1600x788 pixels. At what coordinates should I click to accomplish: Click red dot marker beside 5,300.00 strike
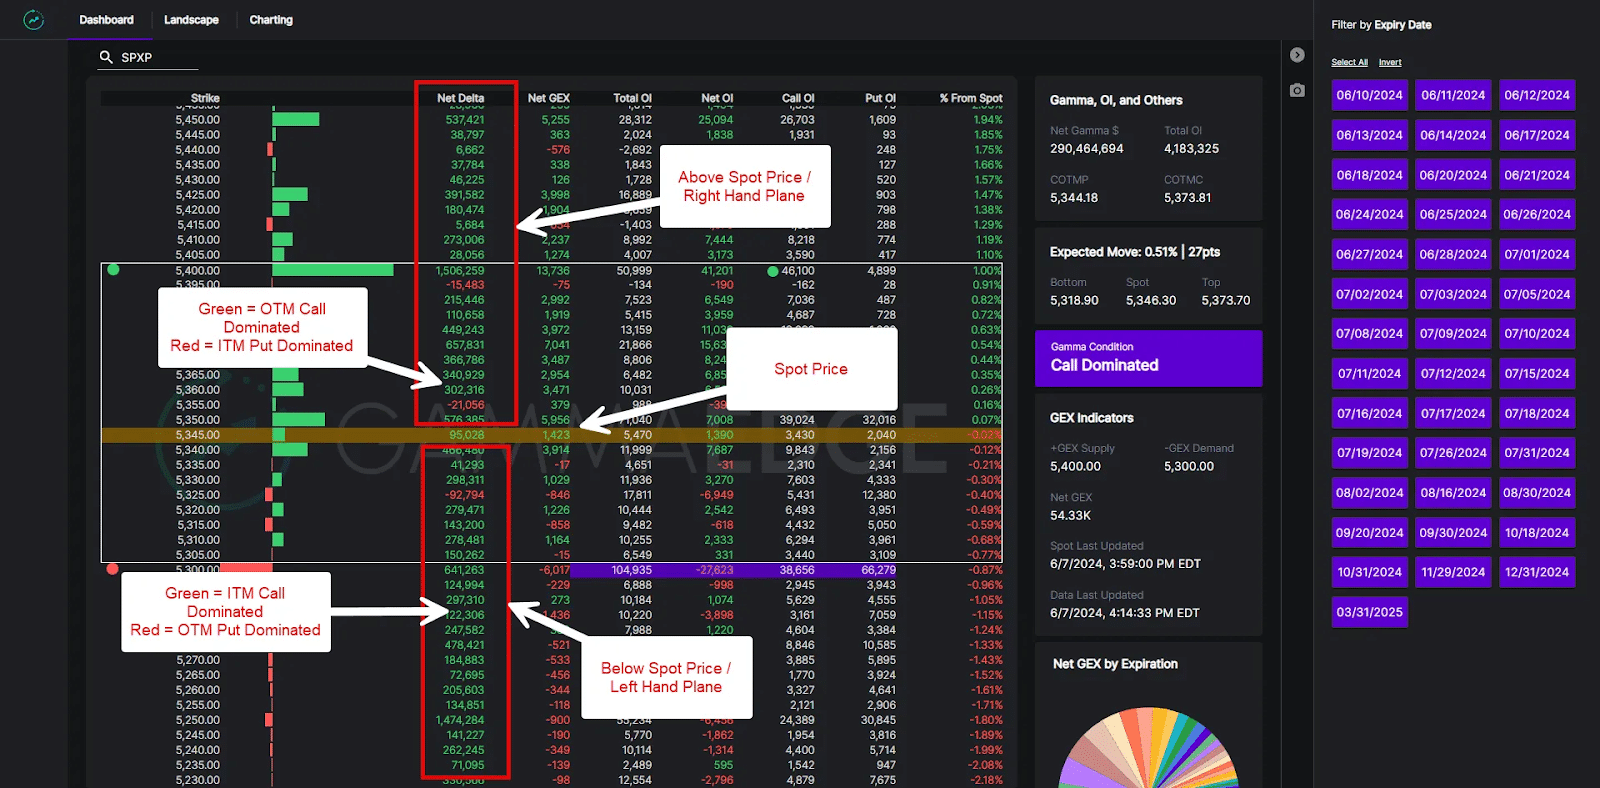tap(113, 569)
